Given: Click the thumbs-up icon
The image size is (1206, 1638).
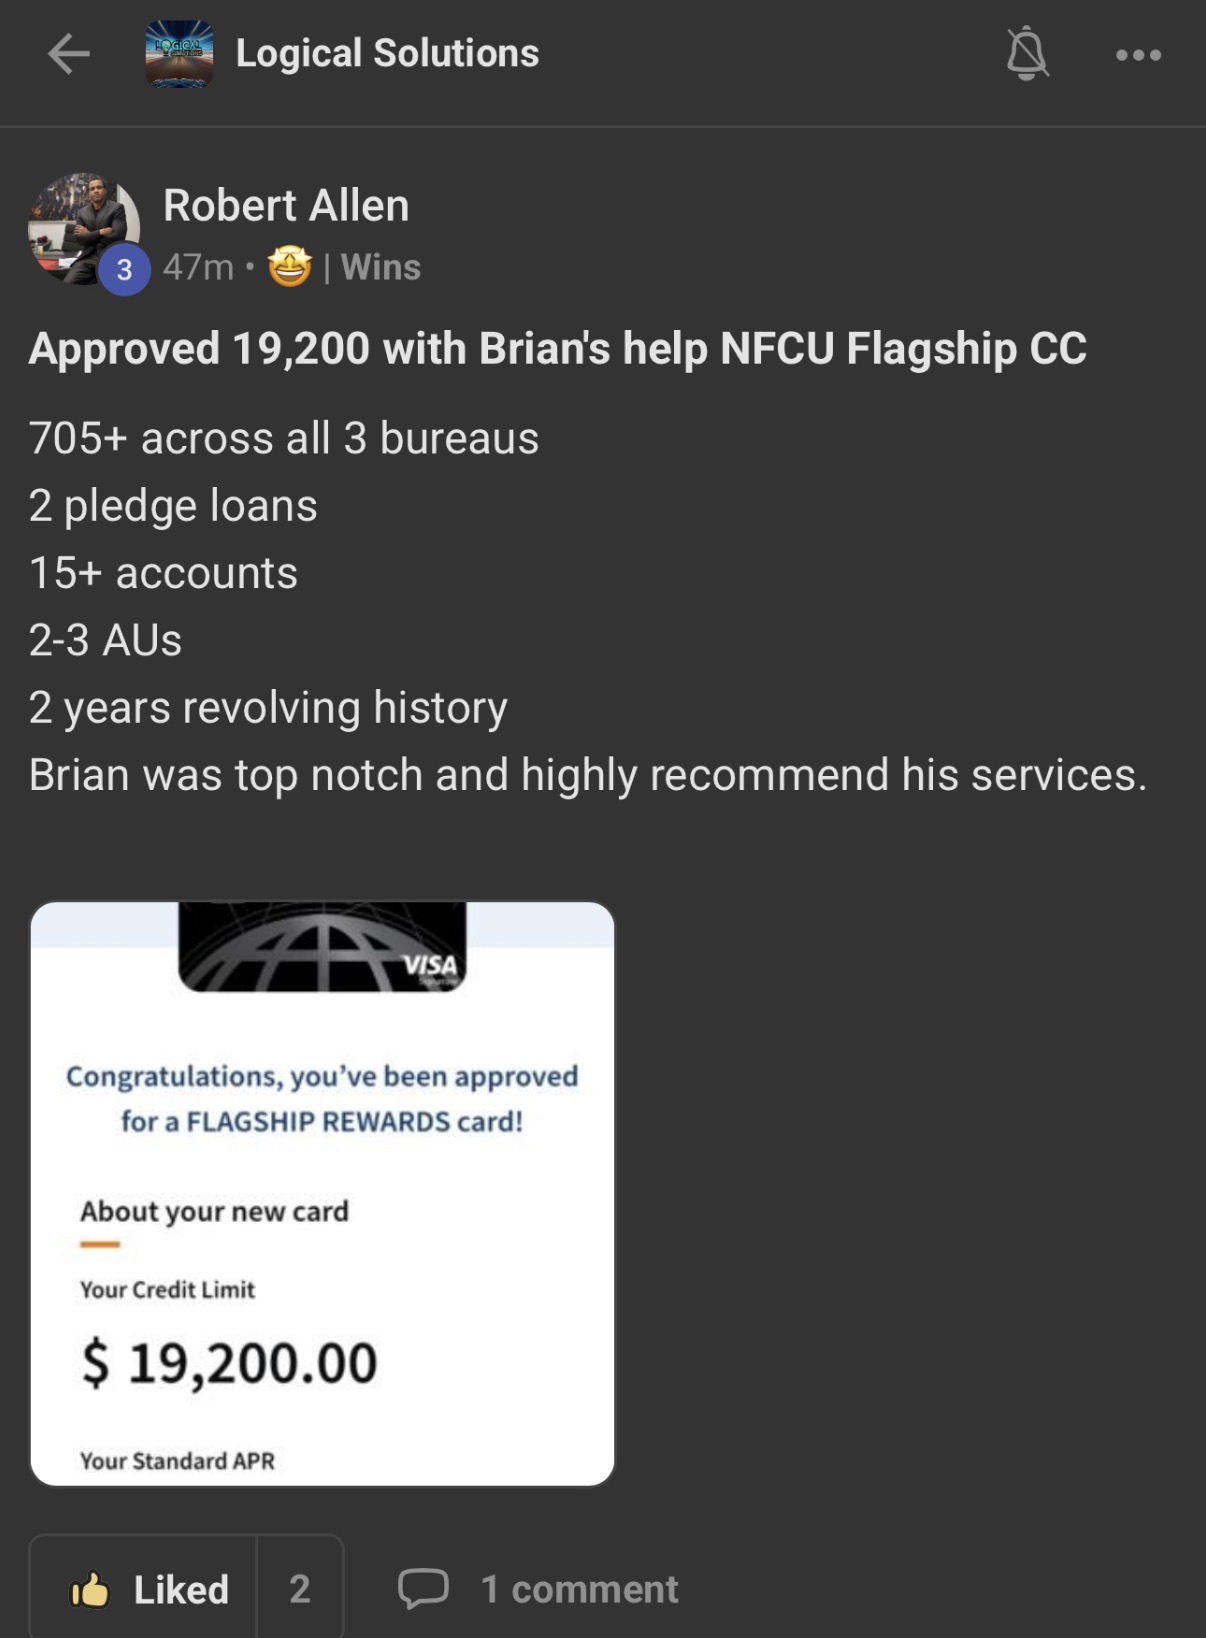Looking at the screenshot, I should click(x=89, y=1589).
